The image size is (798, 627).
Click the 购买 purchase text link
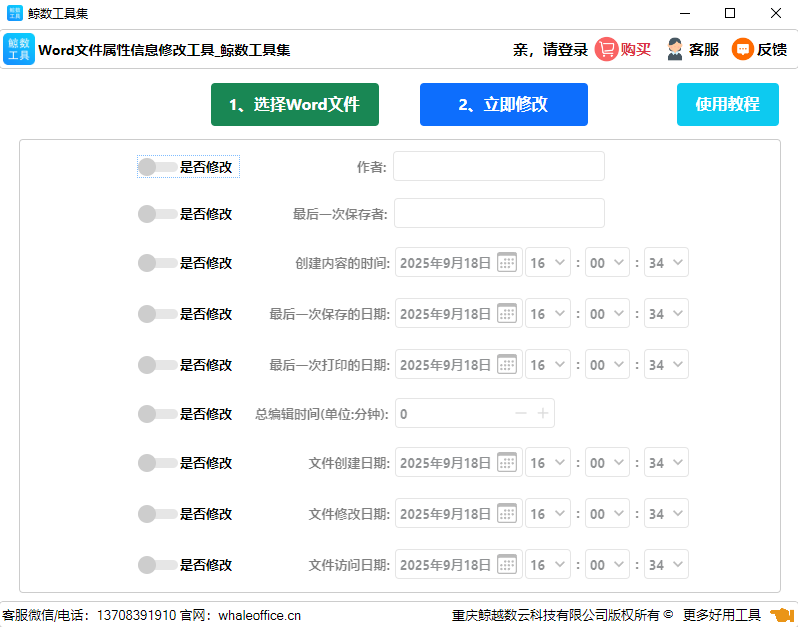click(x=636, y=49)
